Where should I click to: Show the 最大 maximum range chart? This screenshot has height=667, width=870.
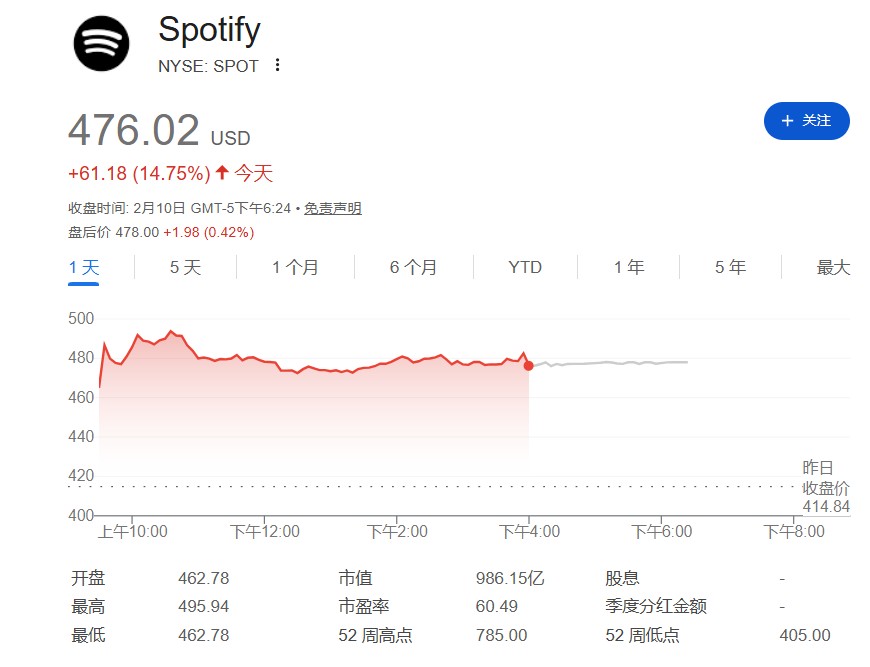point(833,267)
